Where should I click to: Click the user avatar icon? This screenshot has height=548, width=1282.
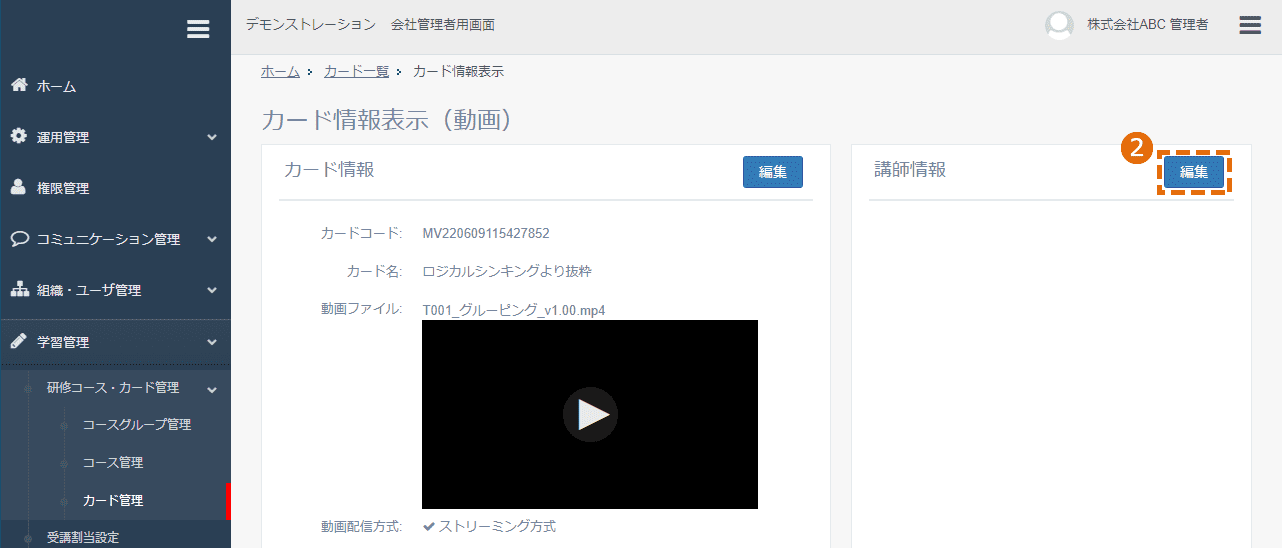1059,26
